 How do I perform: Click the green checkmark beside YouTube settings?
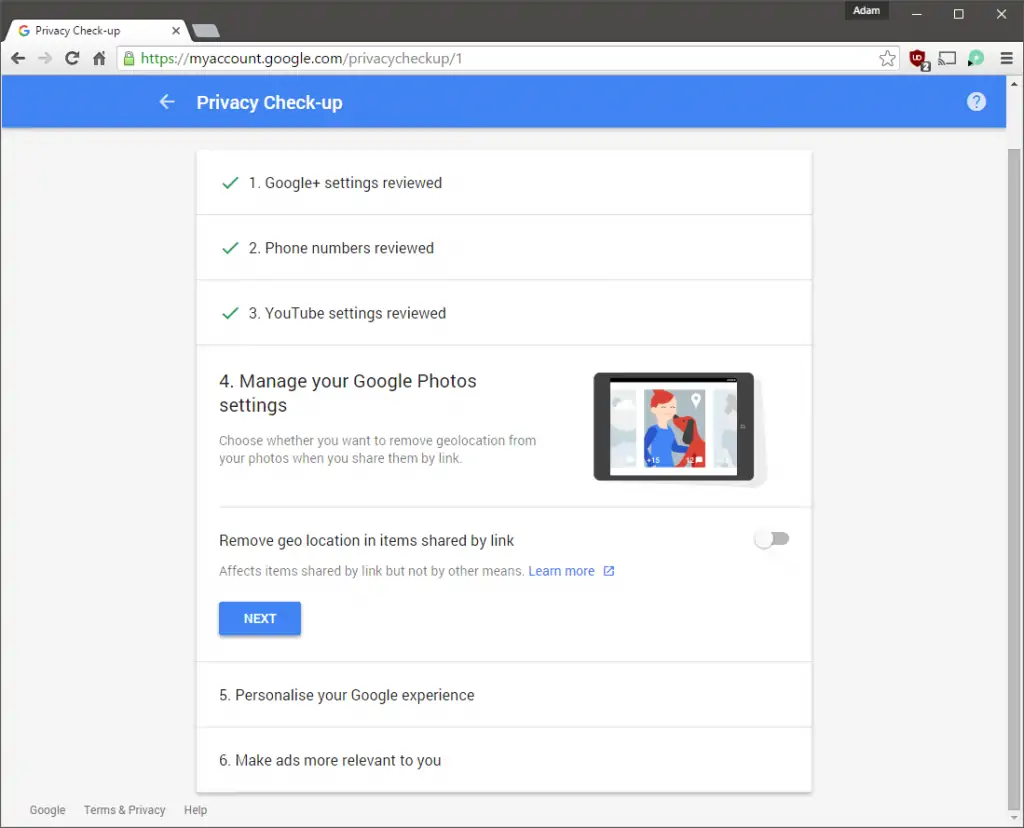[230, 313]
